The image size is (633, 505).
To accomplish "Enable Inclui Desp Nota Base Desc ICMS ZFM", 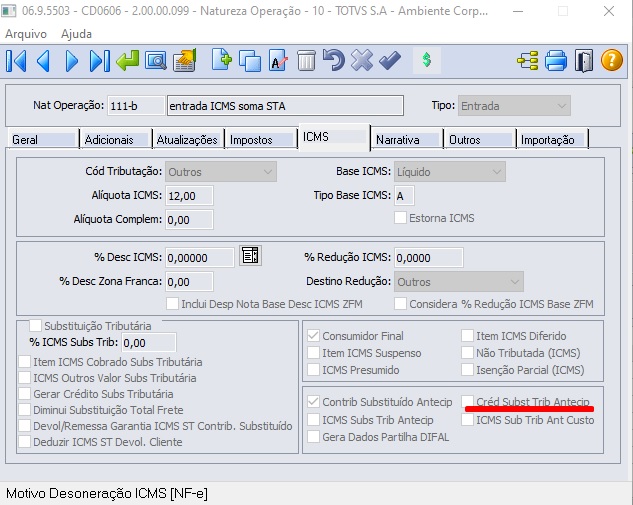I will pos(172,304).
